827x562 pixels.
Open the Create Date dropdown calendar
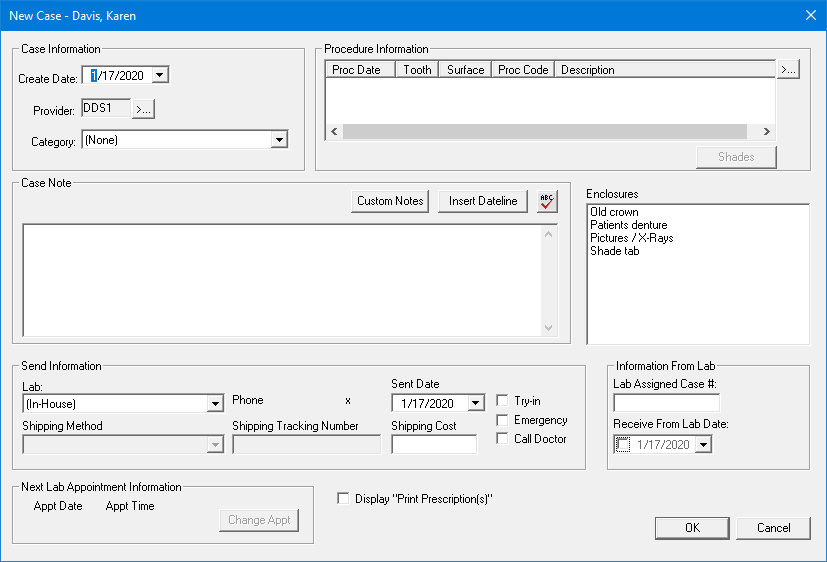(x=161, y=75)
